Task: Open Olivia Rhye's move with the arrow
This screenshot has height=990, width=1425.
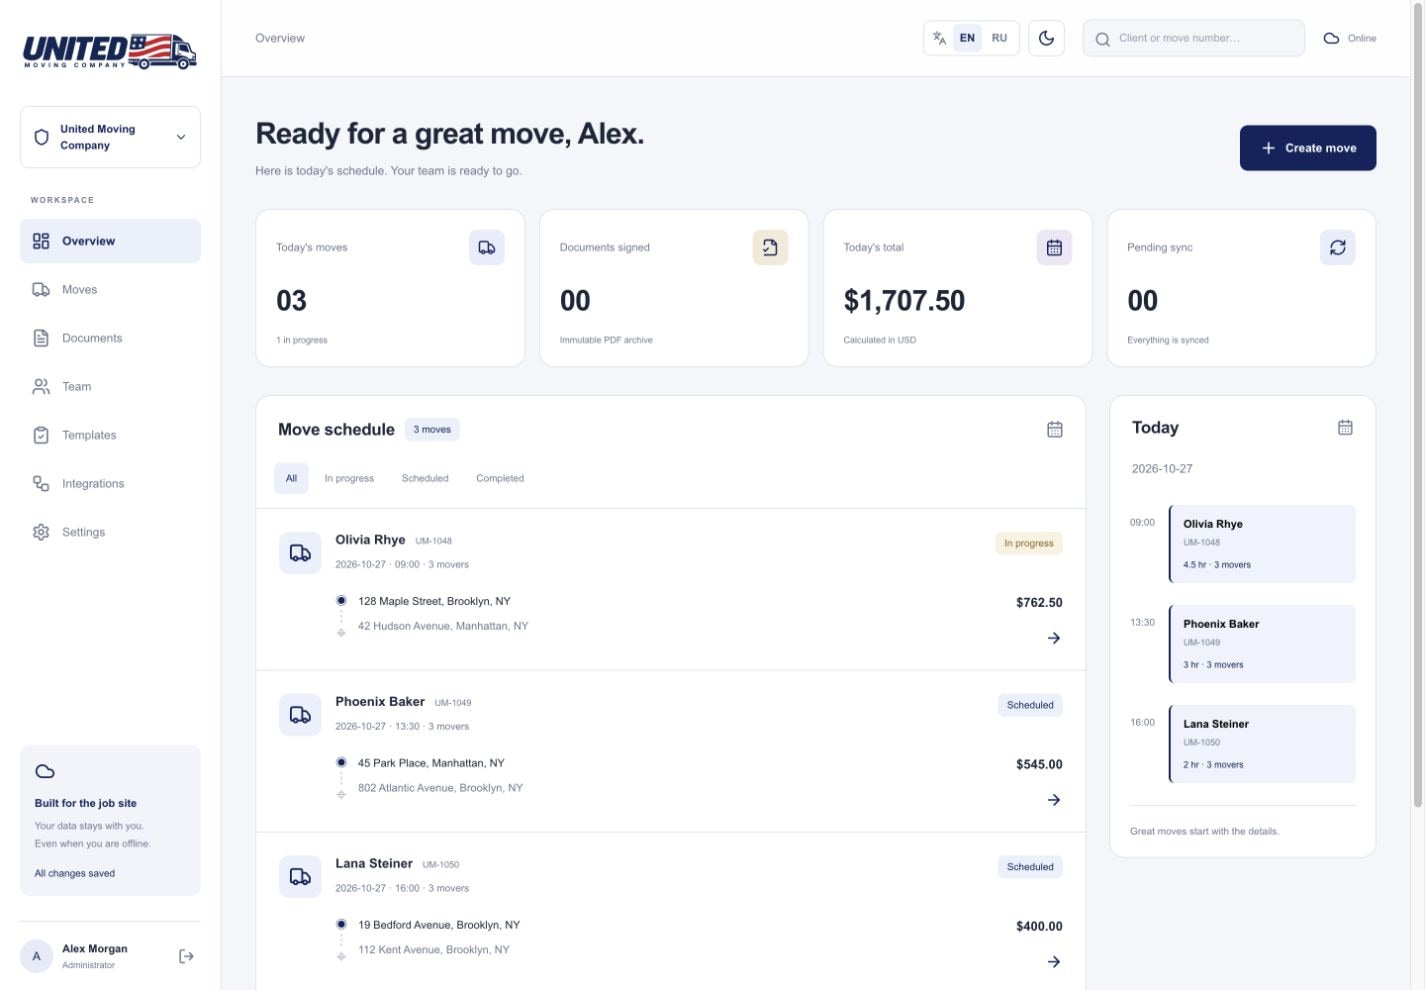Action: [x=1053, y=638]
